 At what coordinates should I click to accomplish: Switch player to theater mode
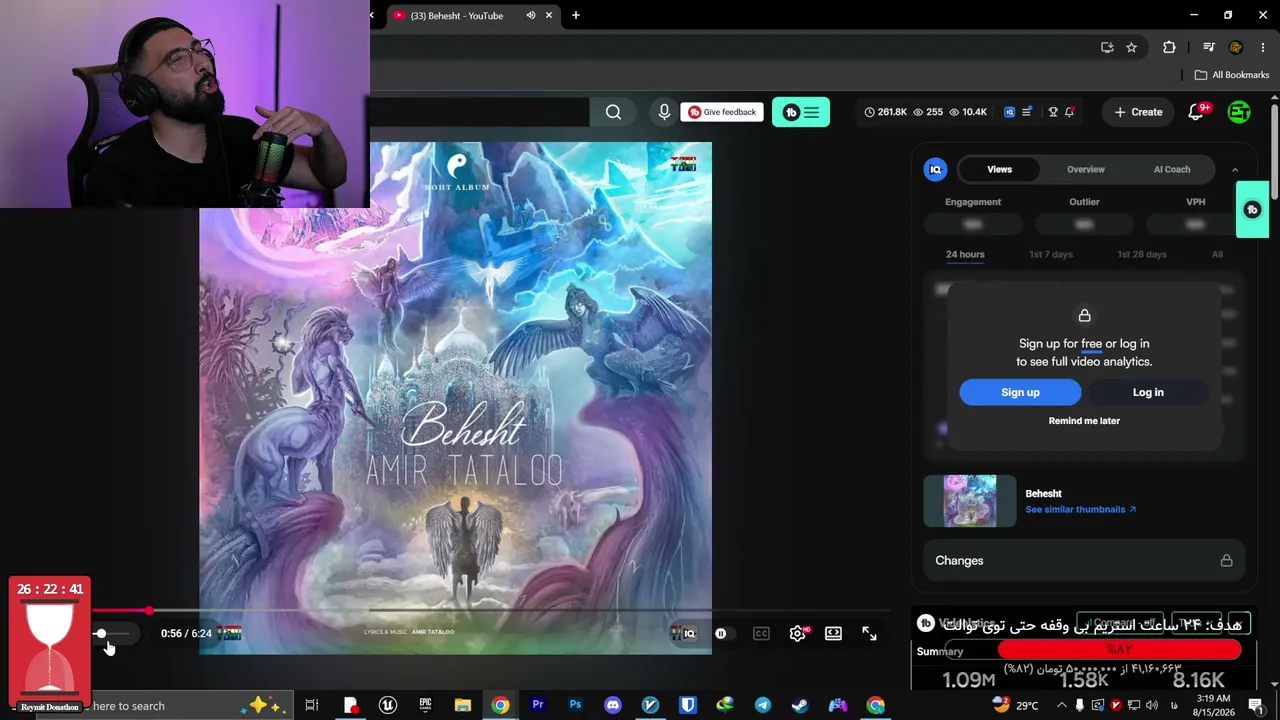tap(833, 633)
